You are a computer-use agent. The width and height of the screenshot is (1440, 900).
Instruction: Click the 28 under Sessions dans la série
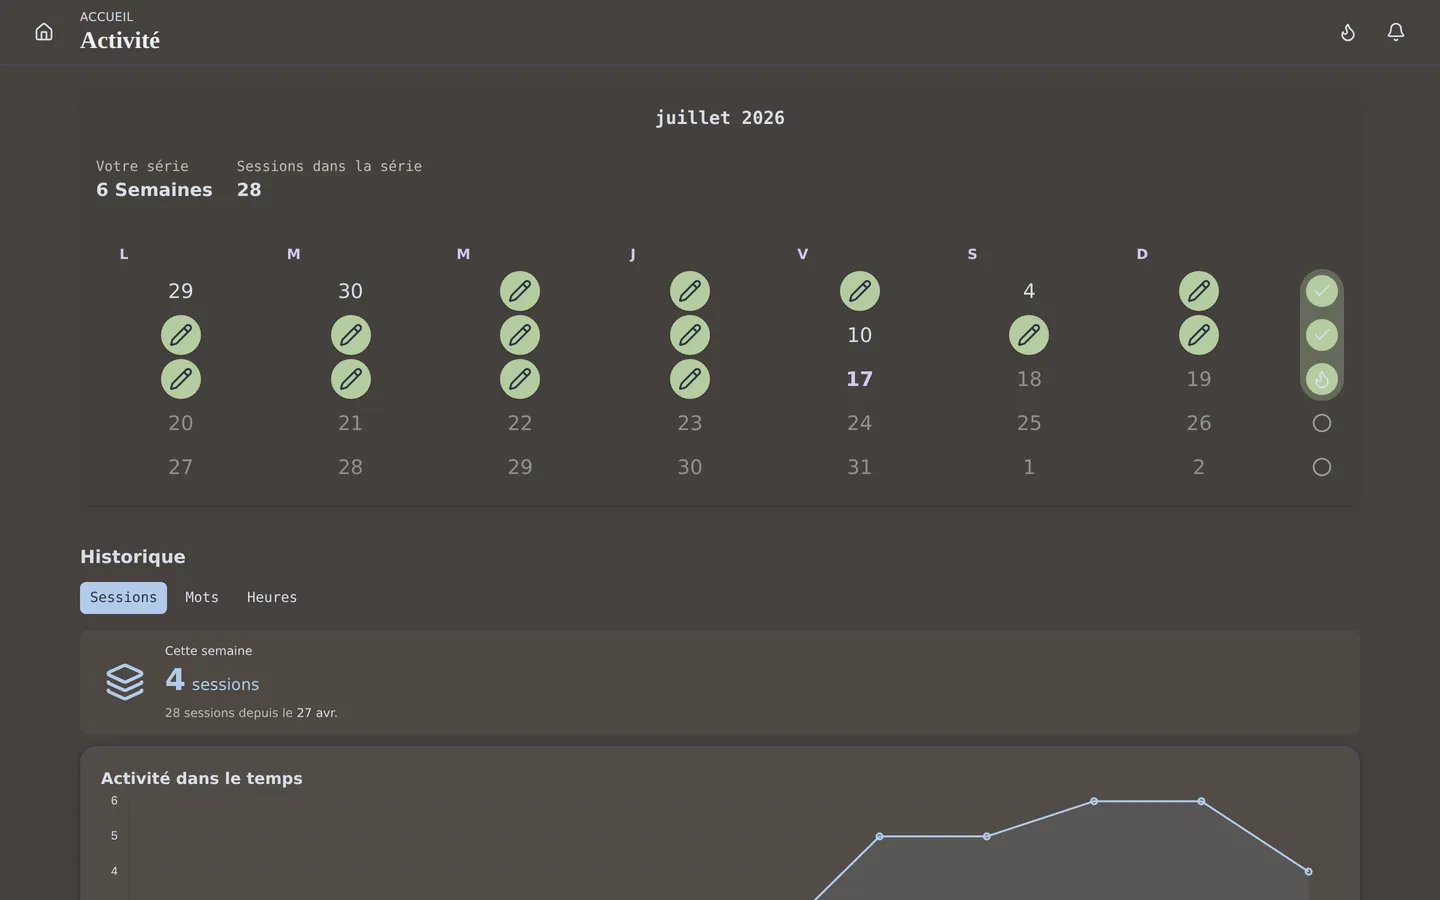pos(249,190)
